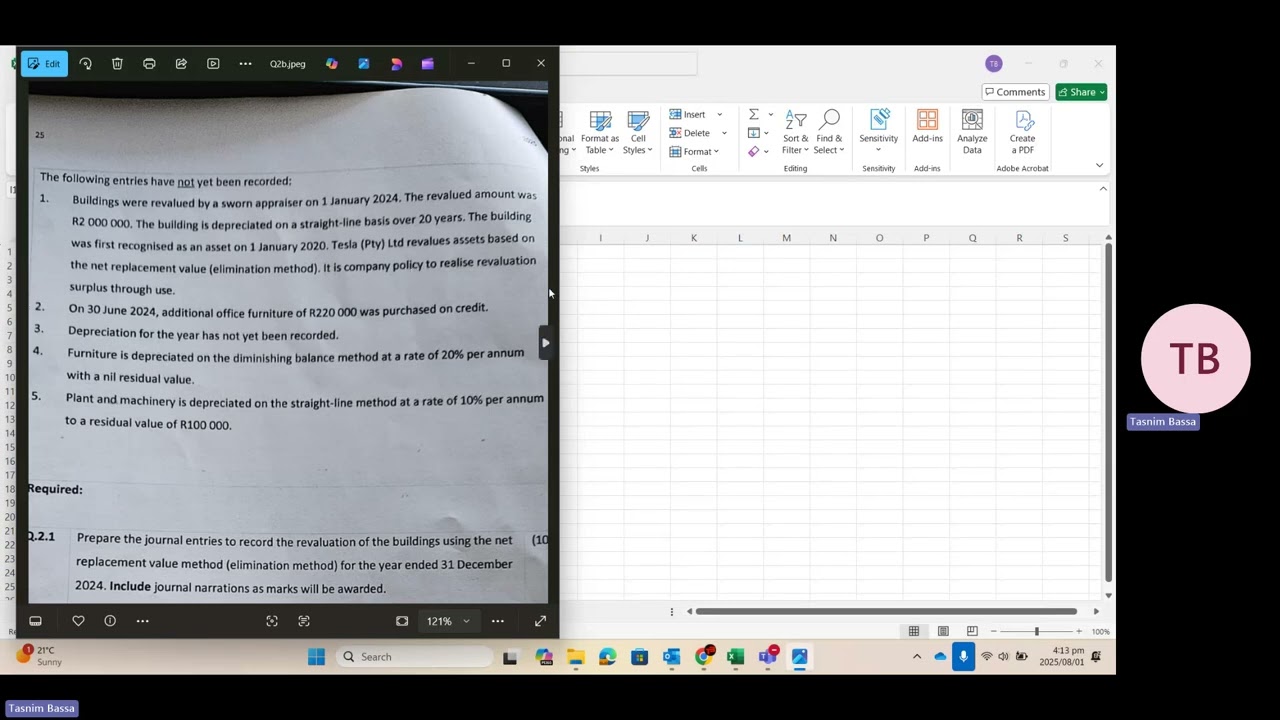Switch to Normal view in Excel
The image size is (1280, 720).
pos(914,631)
